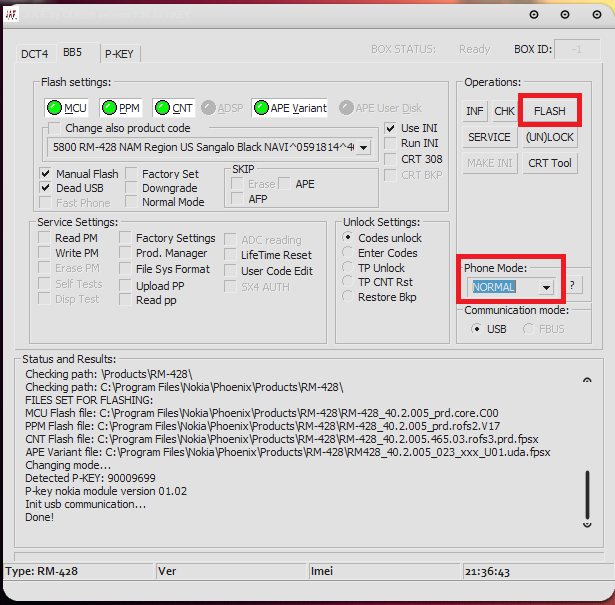This screenshot has height=605, width=615.
Task: Open the product code dropdown list
Action: click(x=362, y=147)
